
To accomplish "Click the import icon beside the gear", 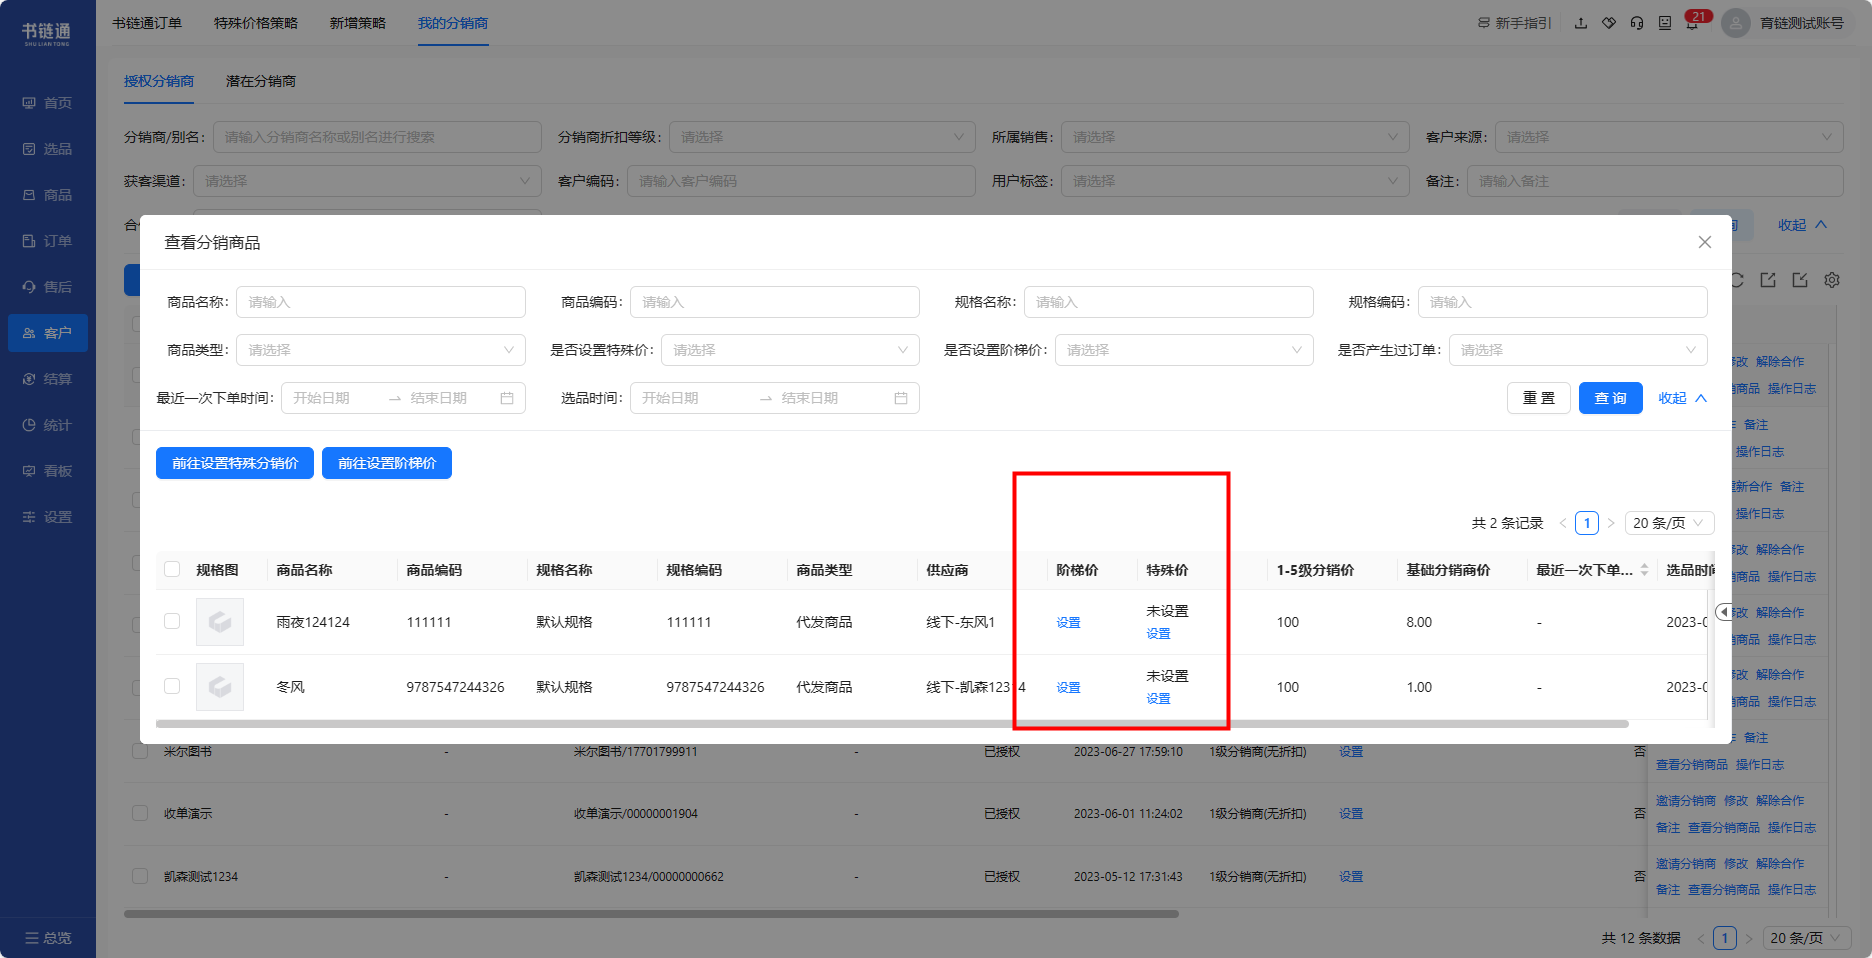I will coord(1800,280).
